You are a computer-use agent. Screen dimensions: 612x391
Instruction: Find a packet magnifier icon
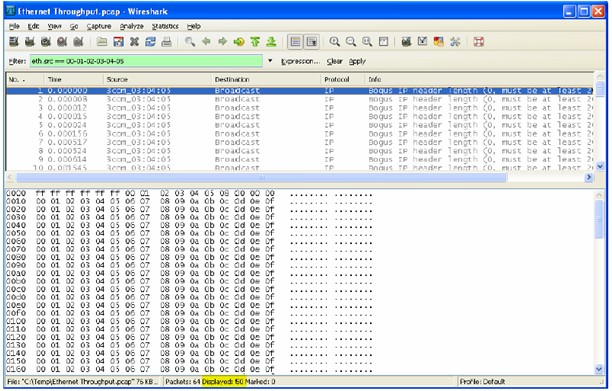tap(190, 42)
